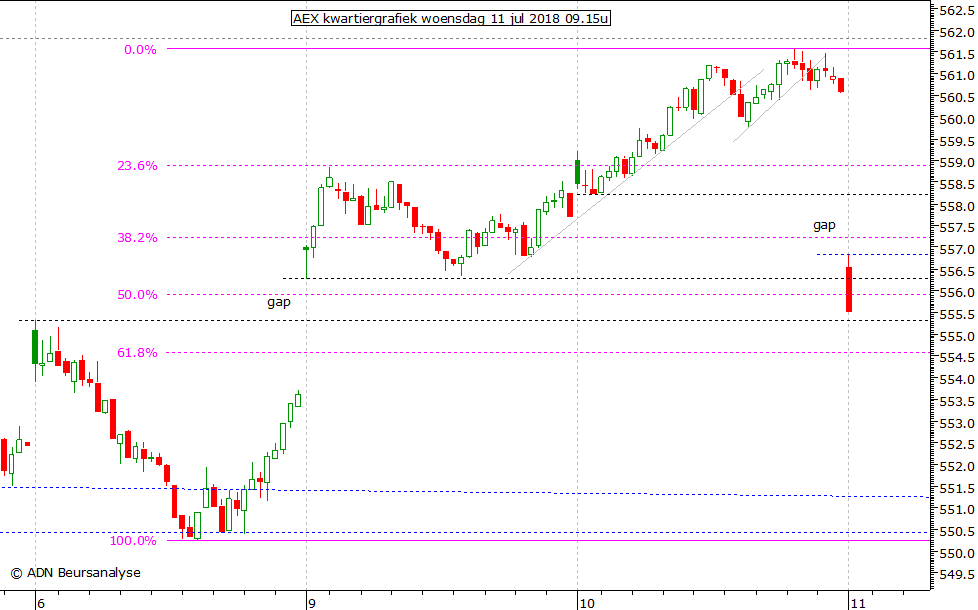Viewport: 978px width, 610px height.
Task: Click the date label '6' on the time axis
Action: click(x=41, y=603)
